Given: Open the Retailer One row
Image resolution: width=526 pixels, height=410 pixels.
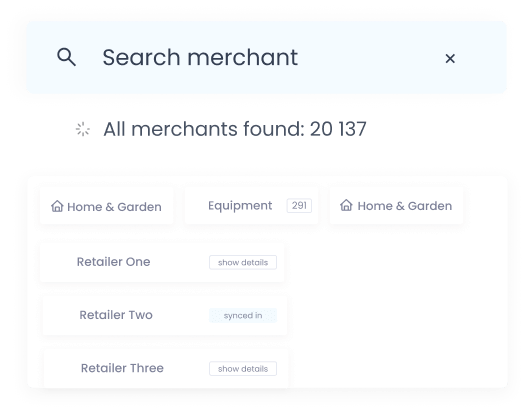Looking at the screenshot, I should tap(162, 262).
